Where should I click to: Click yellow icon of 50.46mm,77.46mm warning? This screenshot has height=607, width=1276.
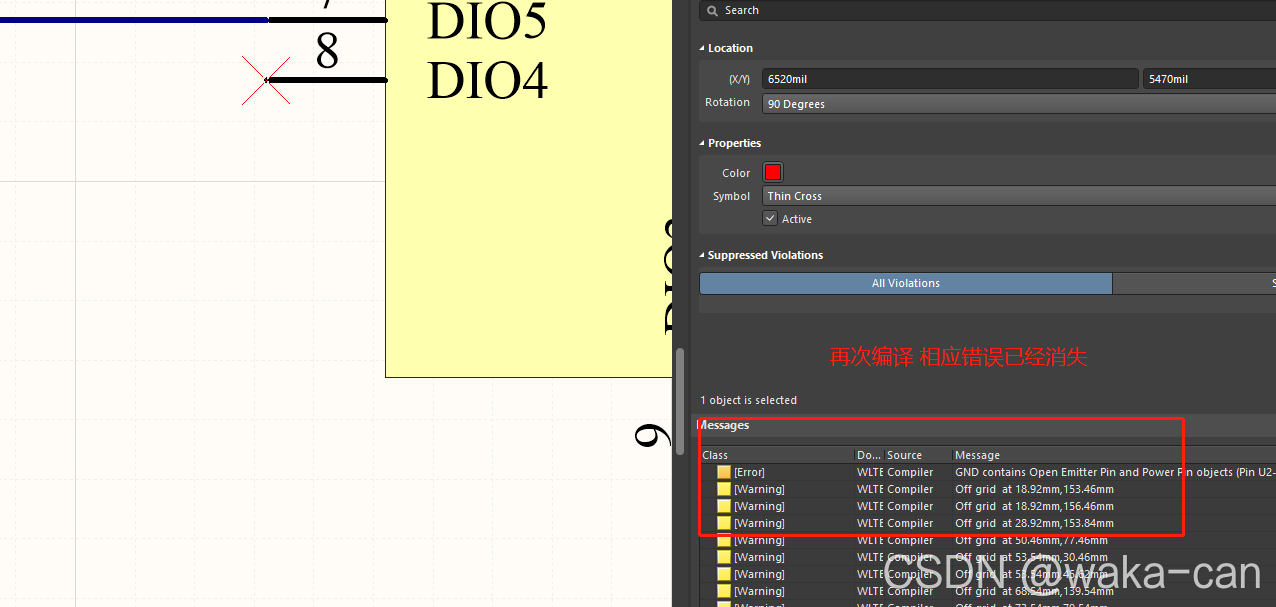[724, 540]
